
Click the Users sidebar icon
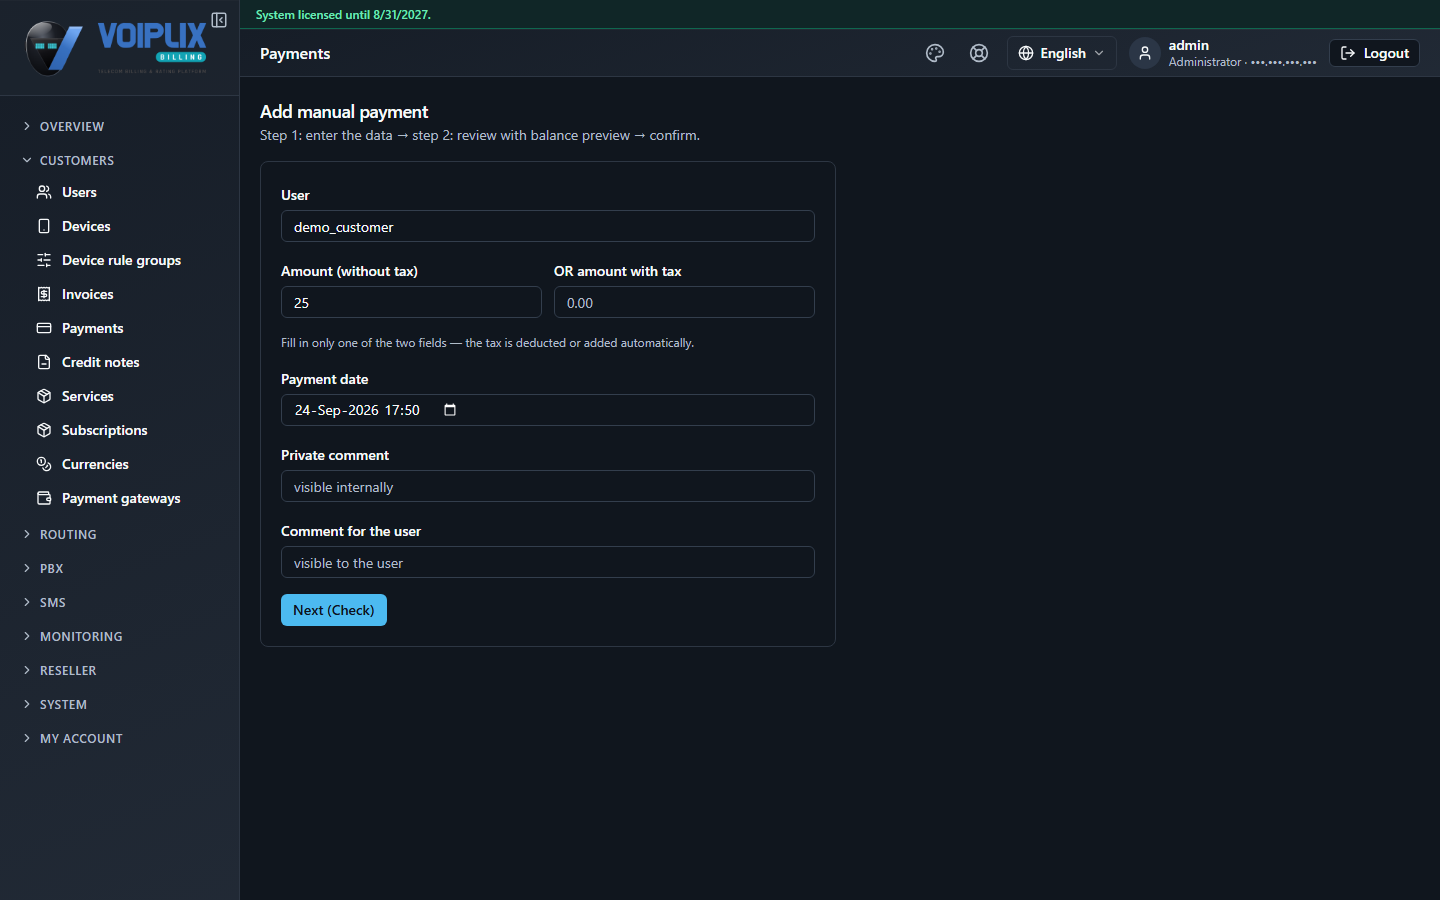tap(44, 192)
